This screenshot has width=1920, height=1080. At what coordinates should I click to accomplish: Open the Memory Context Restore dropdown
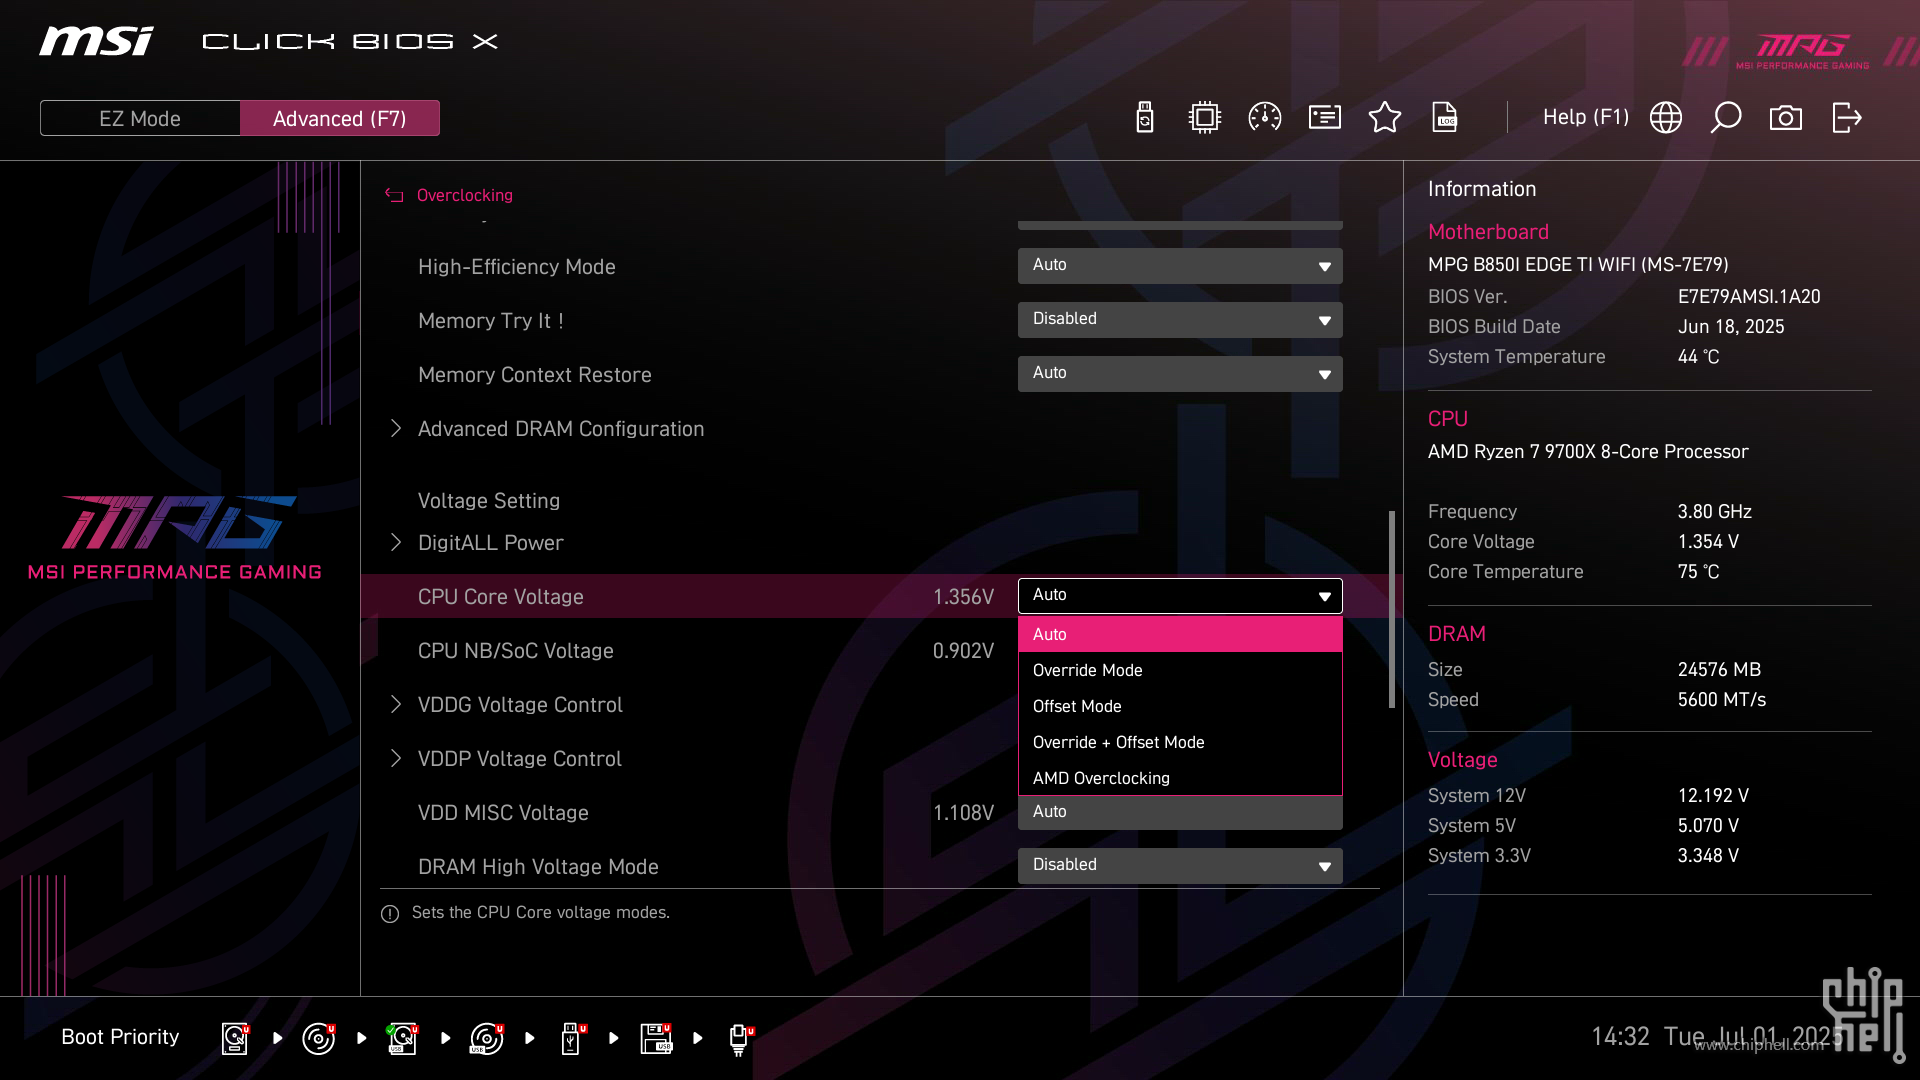(x=1180, y=373)
